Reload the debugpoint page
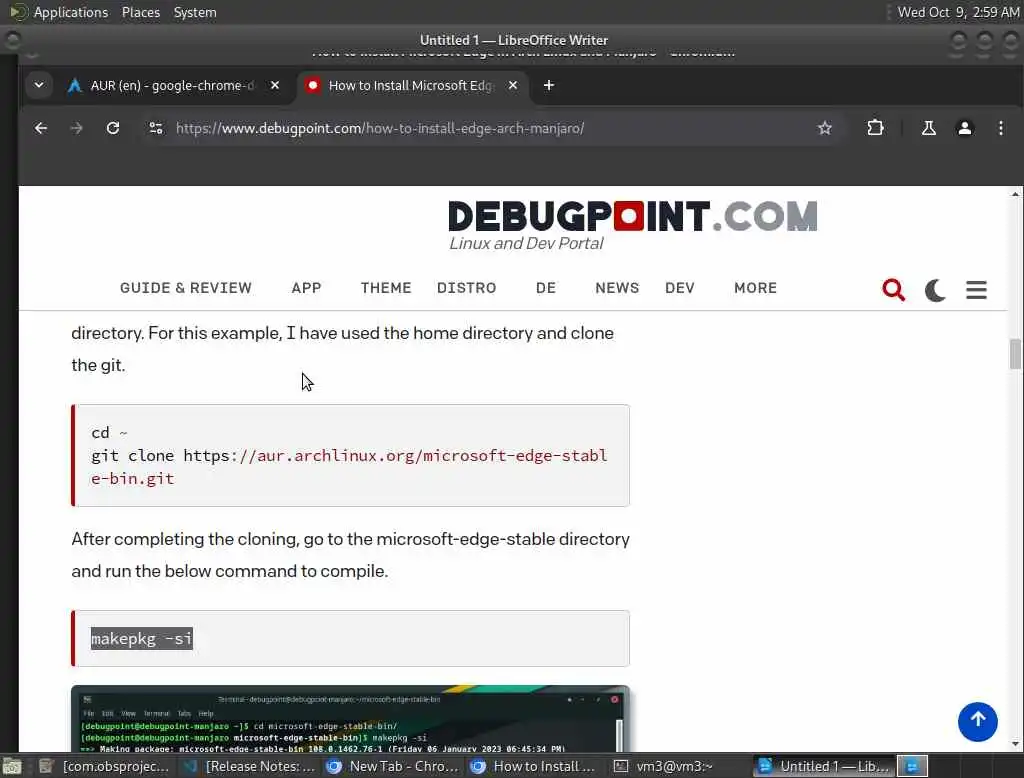Image resolution: width=1024 pixels, height=778 pixels. click(x=113, y=128)
